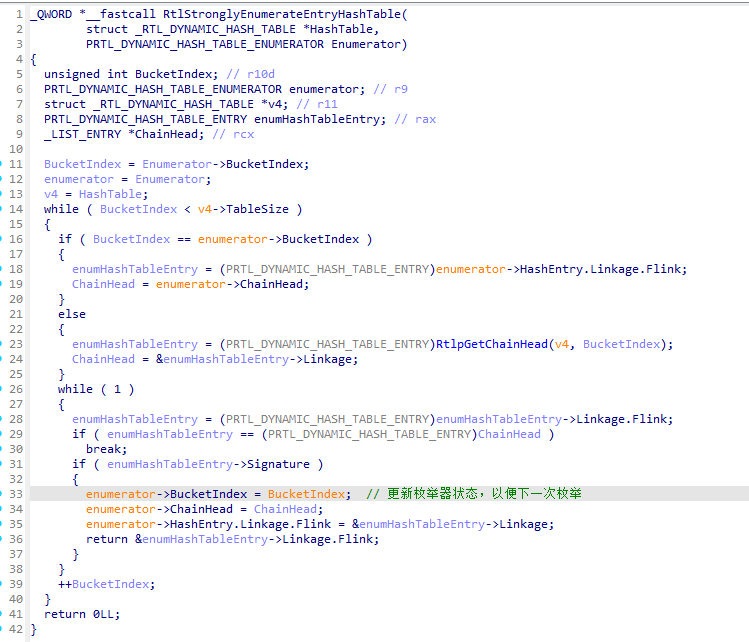749x642 pixels.
Task: Select HashEntry.Linkage.Flink on line 35
Action: click(x=250, y=524)
